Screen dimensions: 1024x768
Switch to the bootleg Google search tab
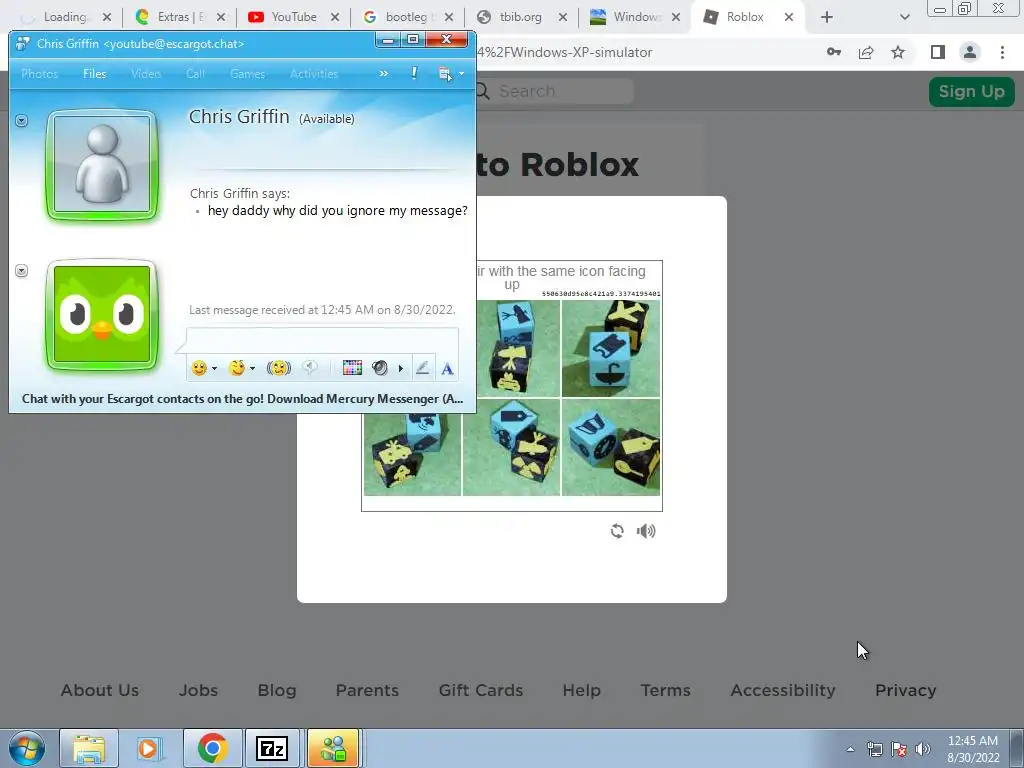(x=406, y=17)
